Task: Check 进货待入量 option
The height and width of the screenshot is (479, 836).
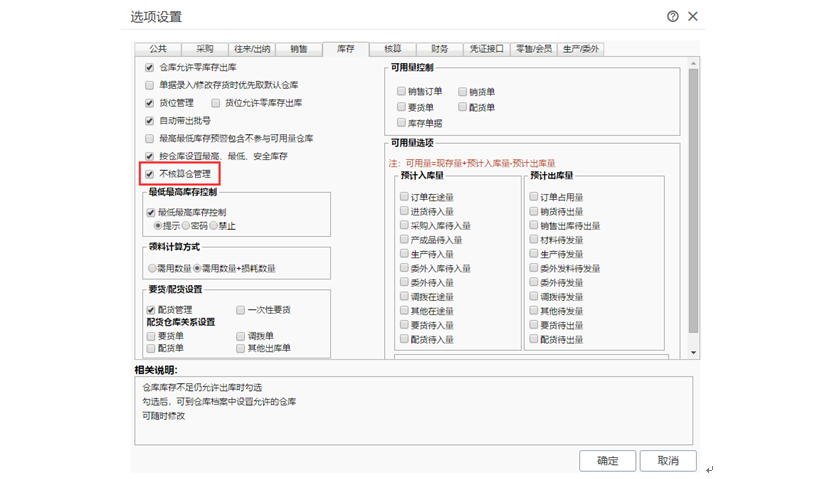Action: click(404, 211)
